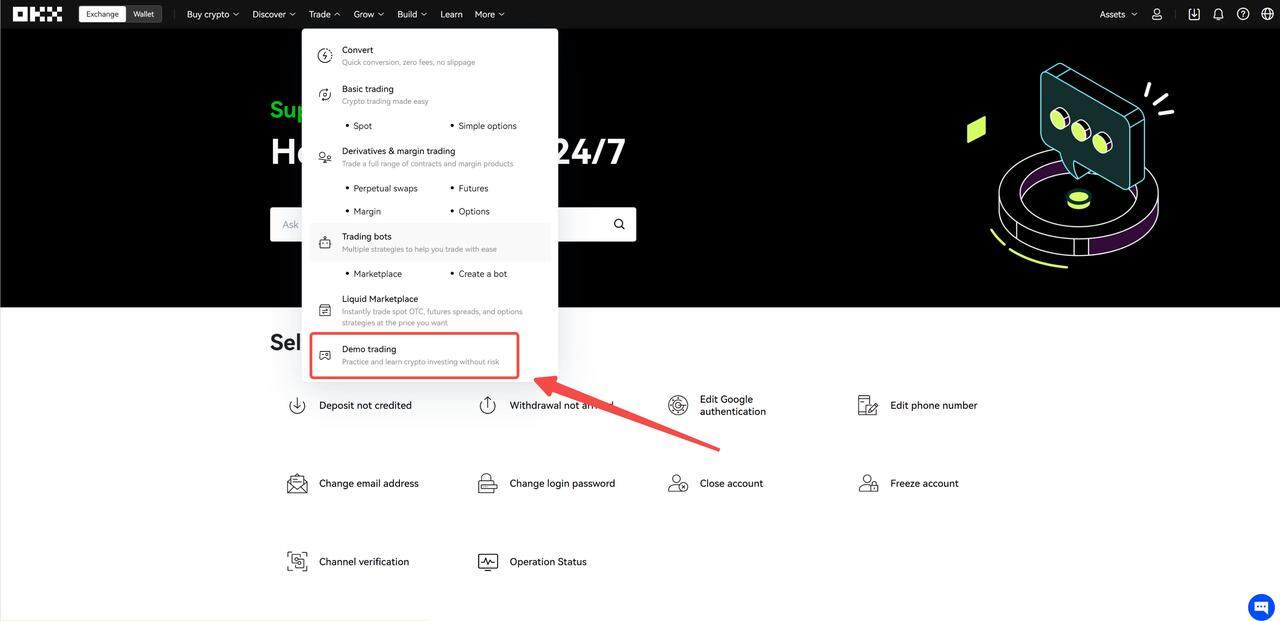Expand the Build menu
The width and height of the screenshot is (1280, 621).
[412, 14]
